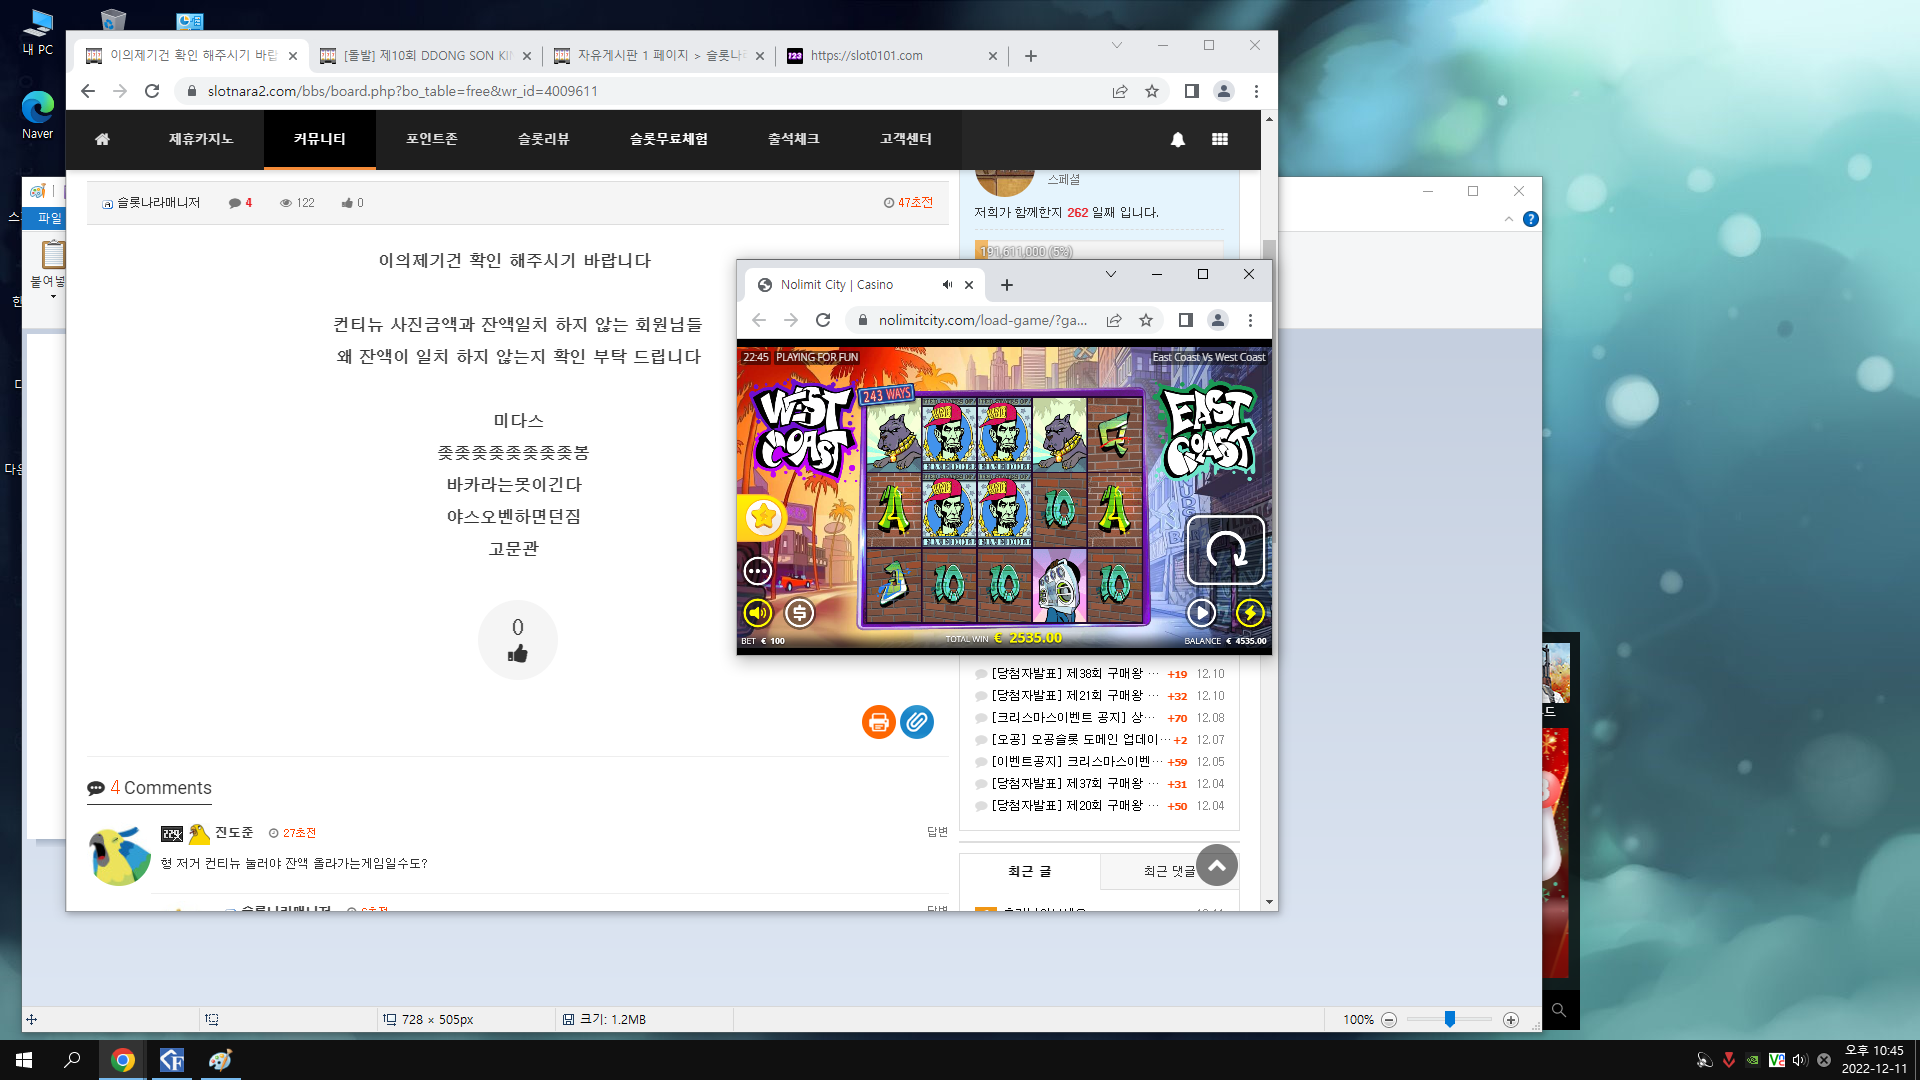Open side panel in Nolimit City window
The height and width of the screenshot is (1080, 1920).
point(1186,320)
